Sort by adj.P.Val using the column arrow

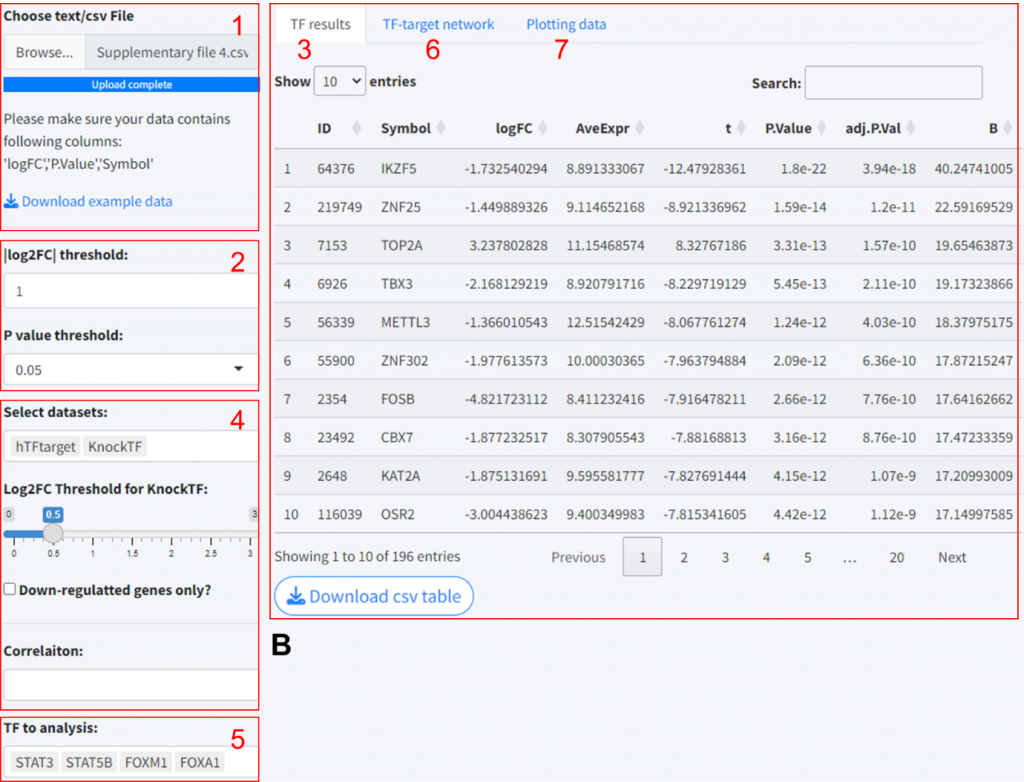(912, 128)
